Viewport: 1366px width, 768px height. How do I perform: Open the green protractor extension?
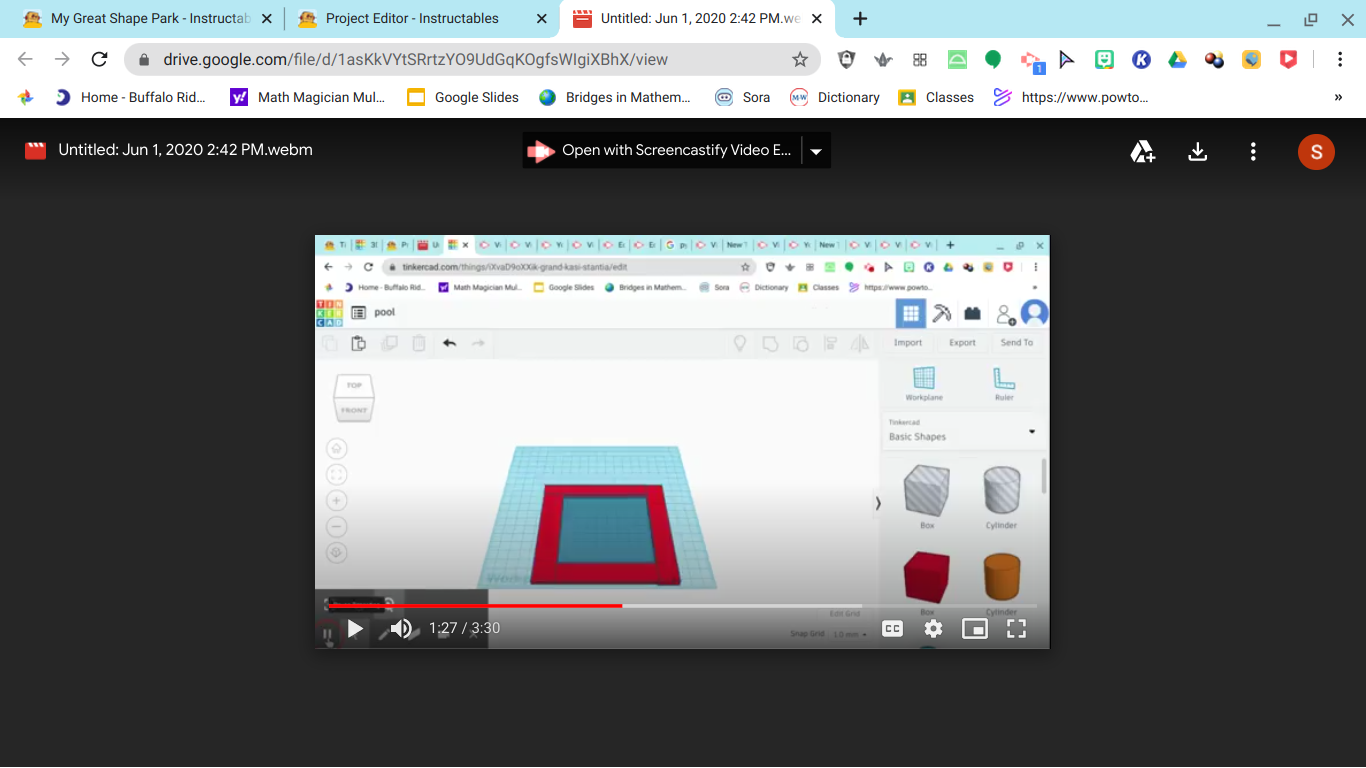[x=957, y=59]
